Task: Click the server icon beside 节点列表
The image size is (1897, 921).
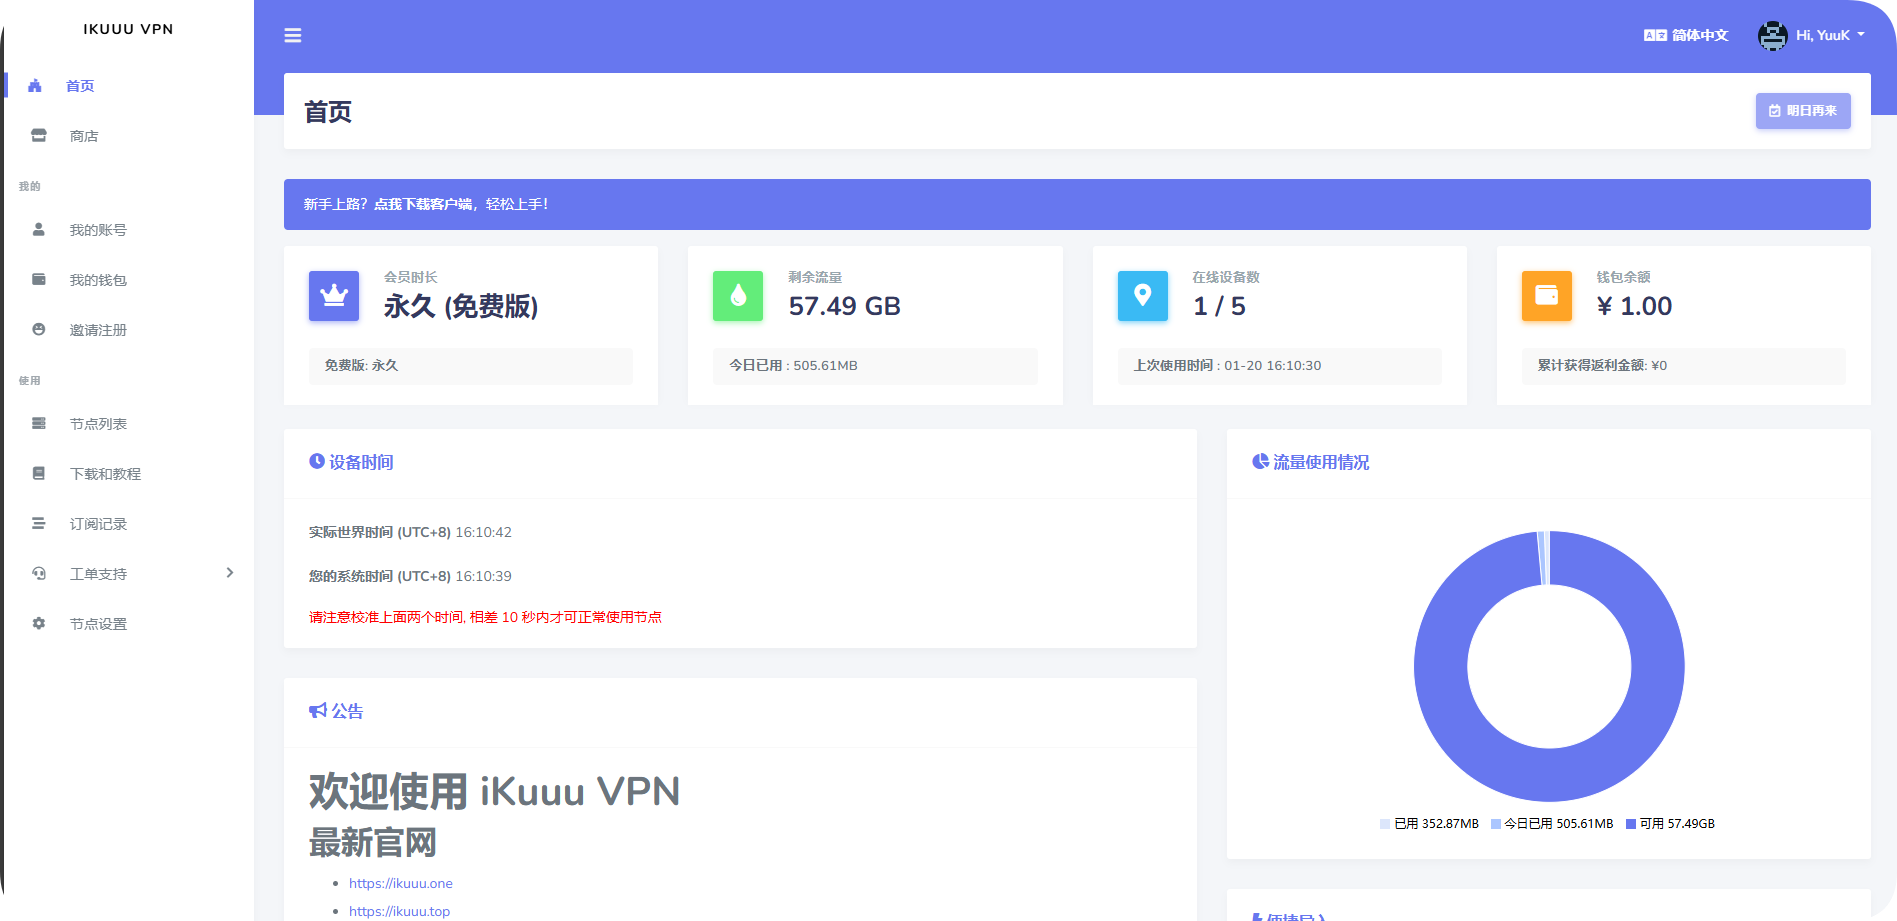Action: (39, 423)
